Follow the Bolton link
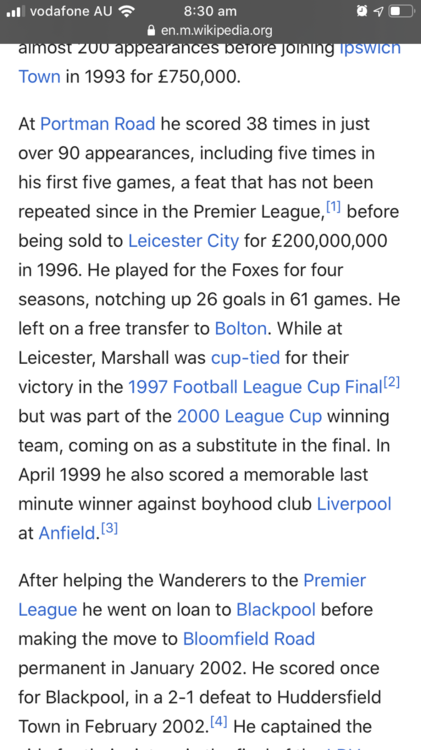The width and height of the screenshot is (421, 750). tap(241, 329)
